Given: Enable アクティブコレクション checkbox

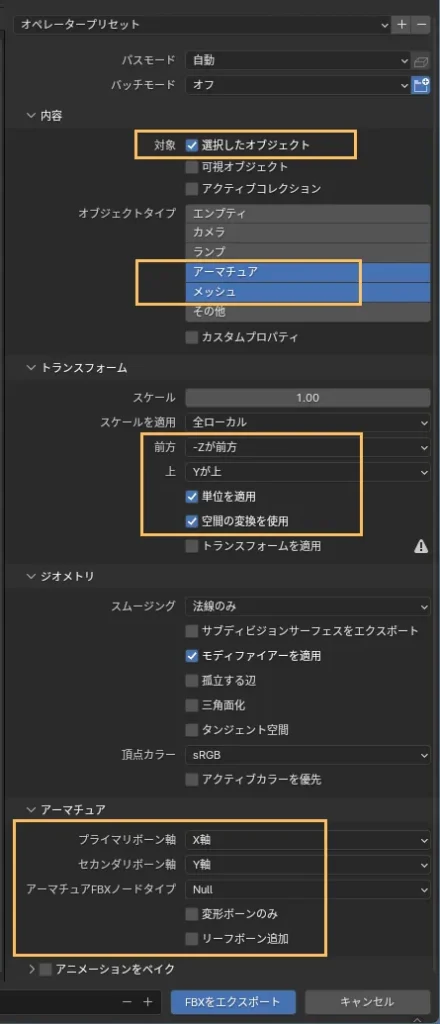Looking at the screenshot, I should [x=191, y=189].
